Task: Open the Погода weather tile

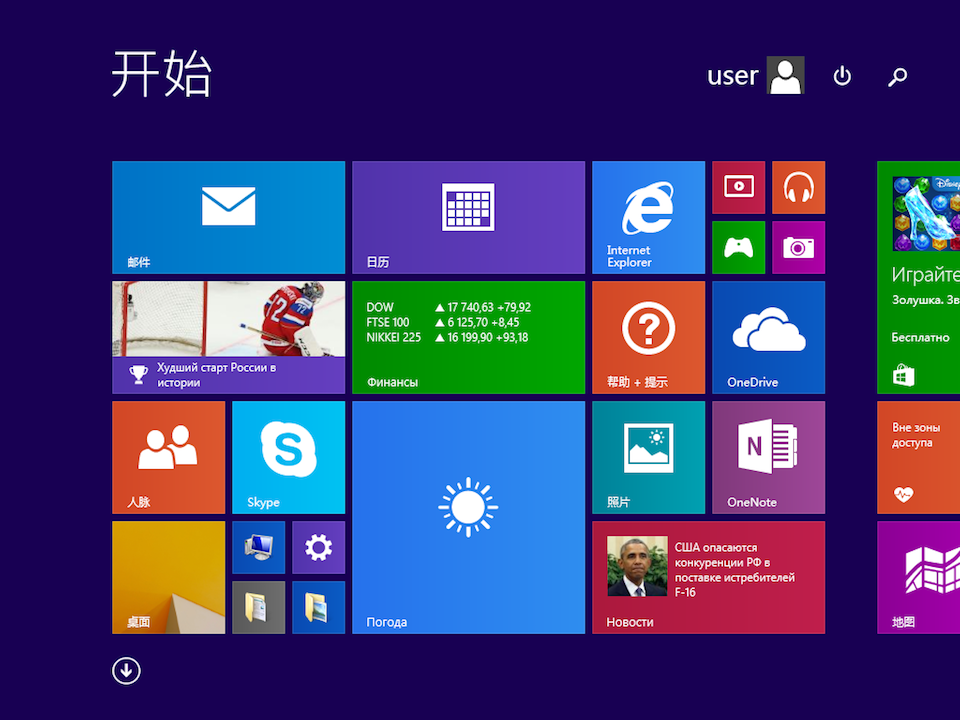Action: pos(468,517)
